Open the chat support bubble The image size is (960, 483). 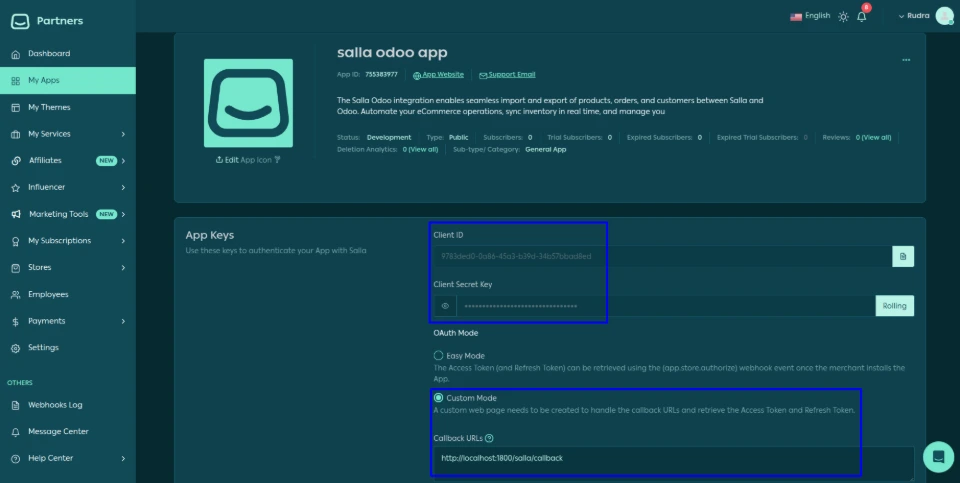[x=938, y=456]
